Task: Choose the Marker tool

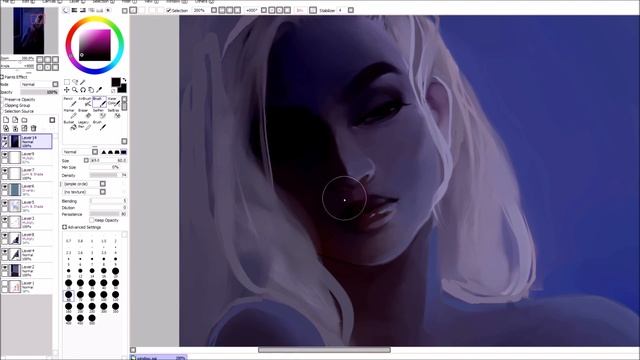Action: click(70, 113)
